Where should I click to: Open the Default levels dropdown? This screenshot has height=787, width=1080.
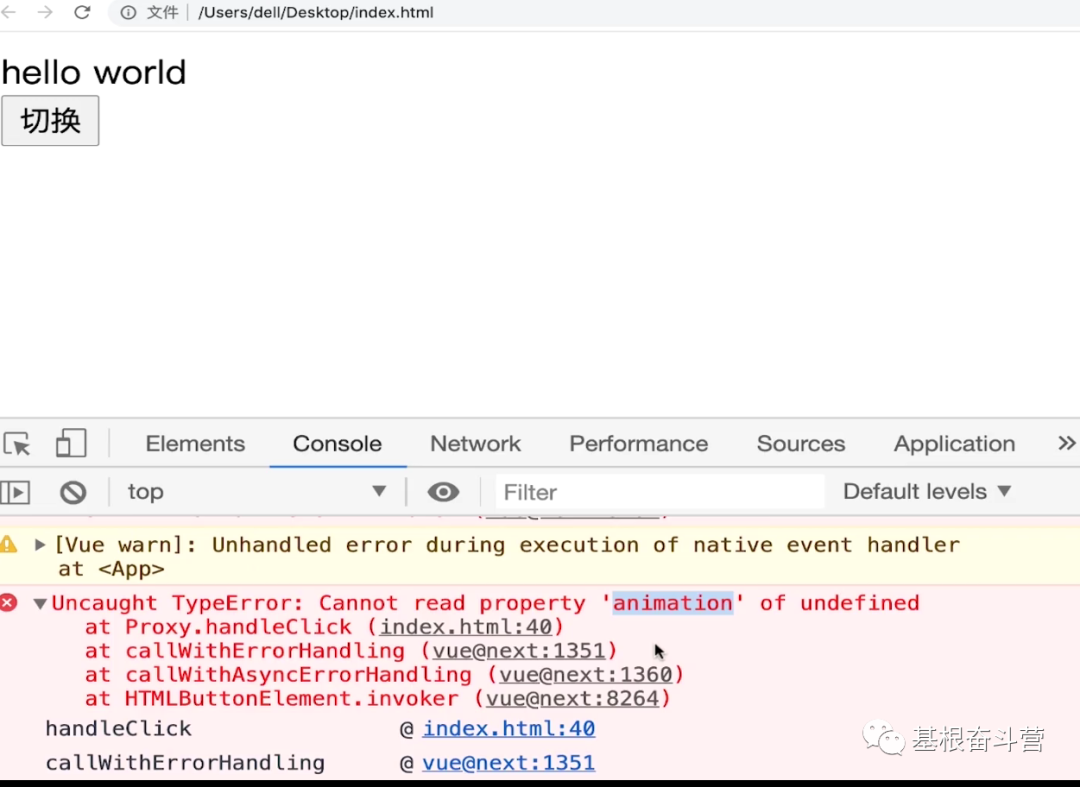point(927,492)
